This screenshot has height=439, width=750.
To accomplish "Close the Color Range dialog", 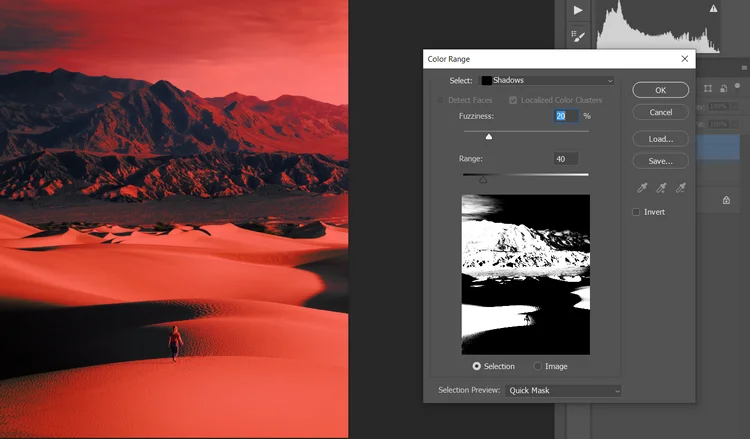I will coord(685,59).
